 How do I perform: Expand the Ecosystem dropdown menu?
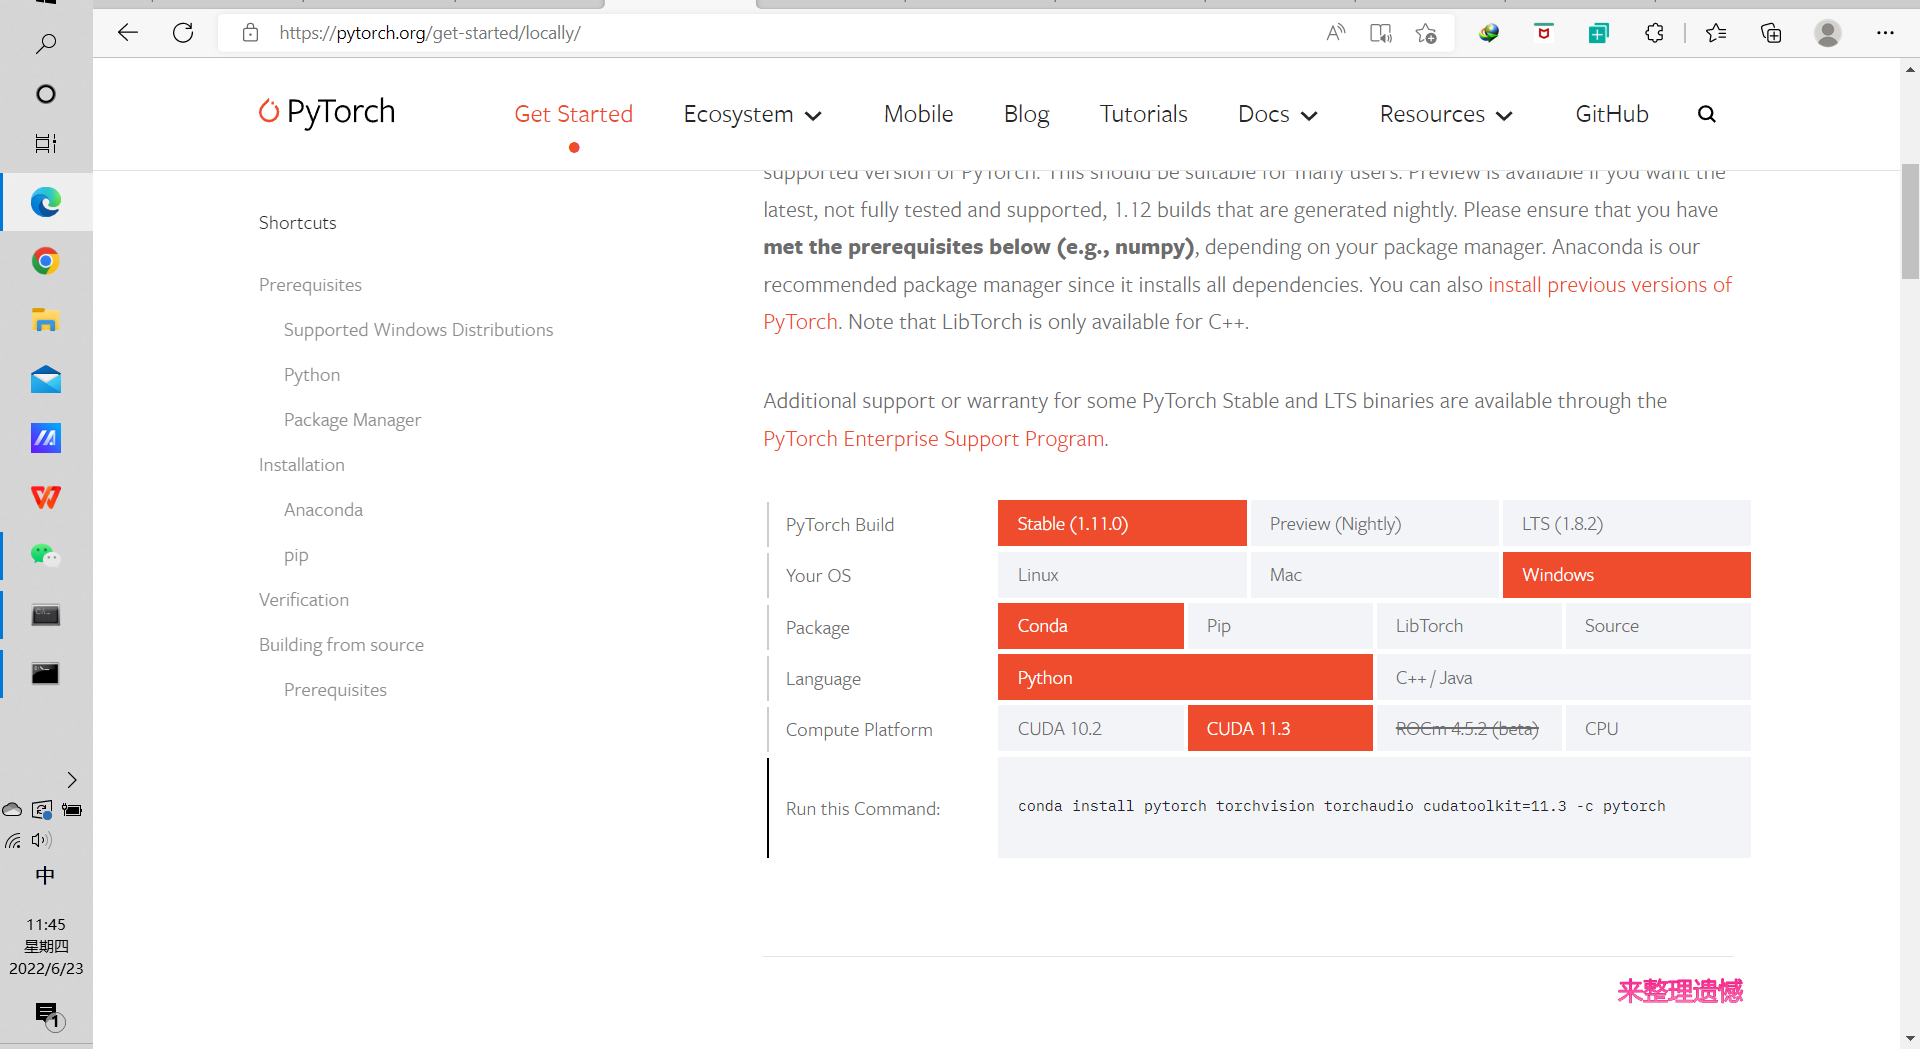pyautogui.click(x=752, y=114)
